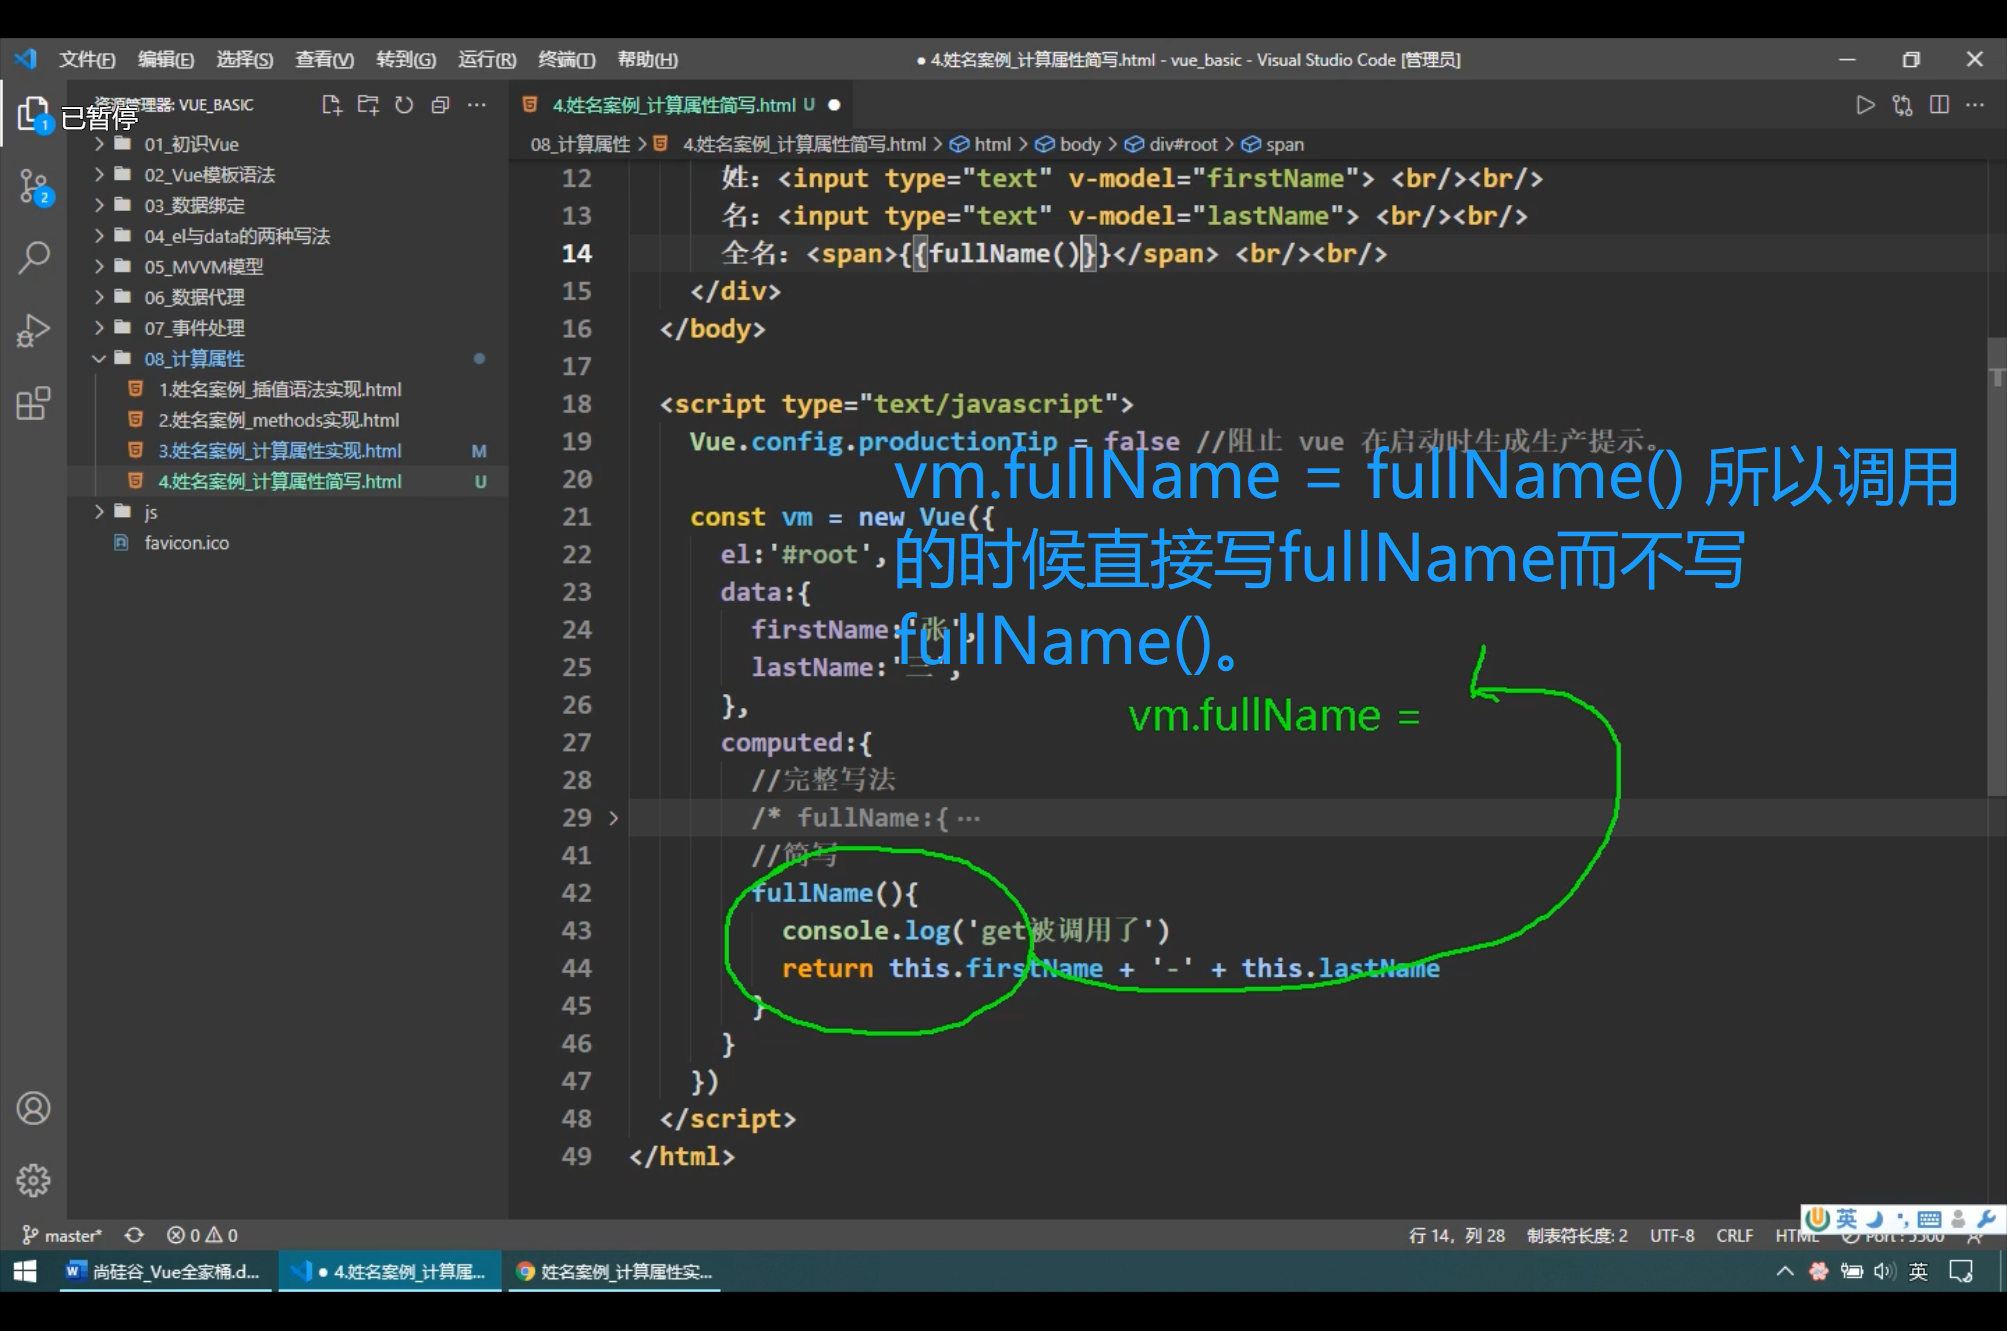Select the 4.姓名案例_计算属性简写.html editor tab
Image resolution: width=2007 pixels, height=1331 pixels.
(680, 105)
